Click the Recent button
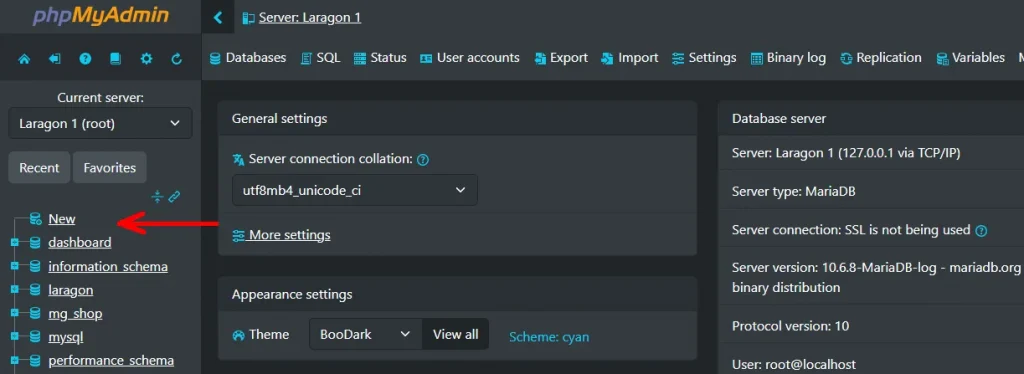This screenshot has height=374, width=1024. tap(39, 168)
